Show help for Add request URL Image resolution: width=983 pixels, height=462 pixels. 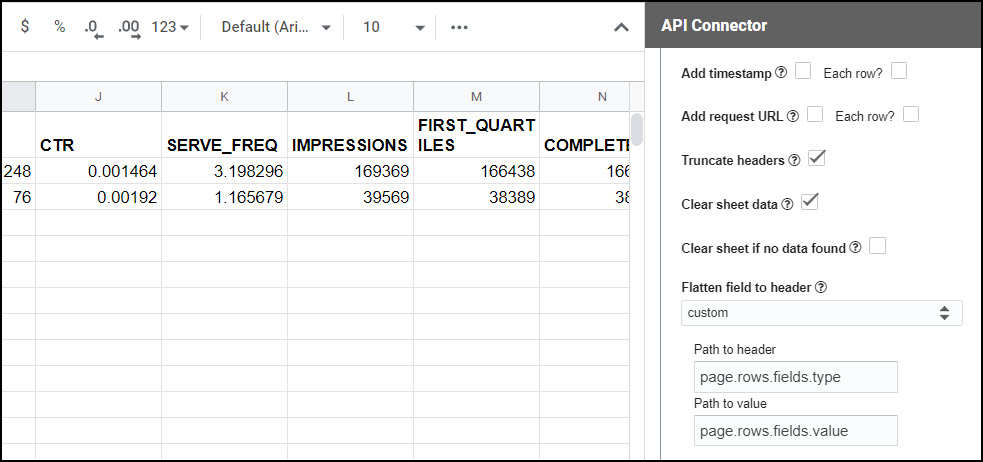(x=792, y=116)
